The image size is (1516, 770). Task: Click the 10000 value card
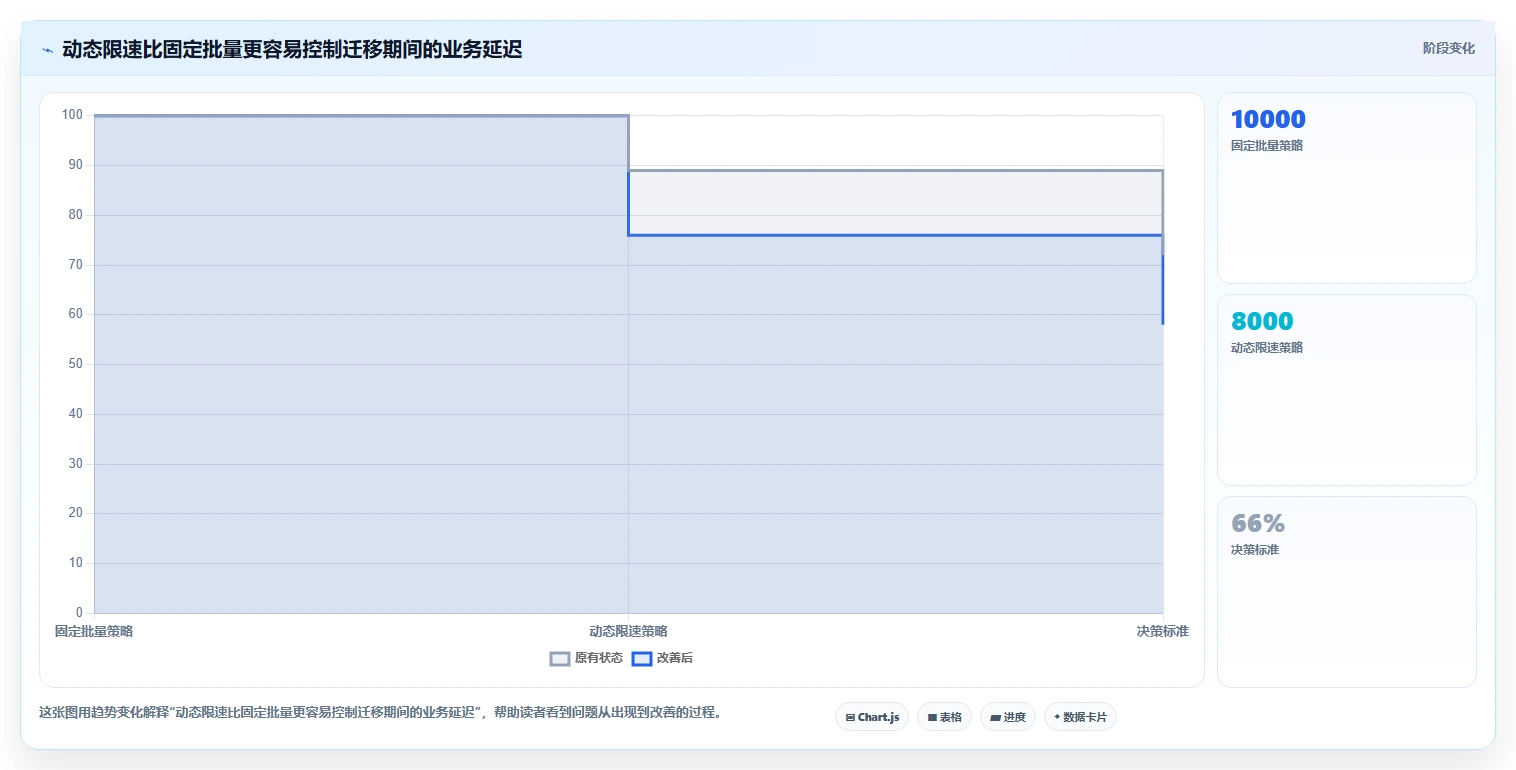pos(1346,188)
